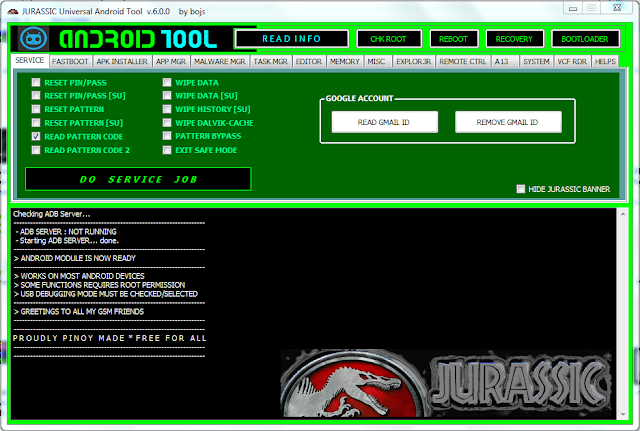Click the BOOTLOADER button
The image size is (640, 431).
coord(585,39)
